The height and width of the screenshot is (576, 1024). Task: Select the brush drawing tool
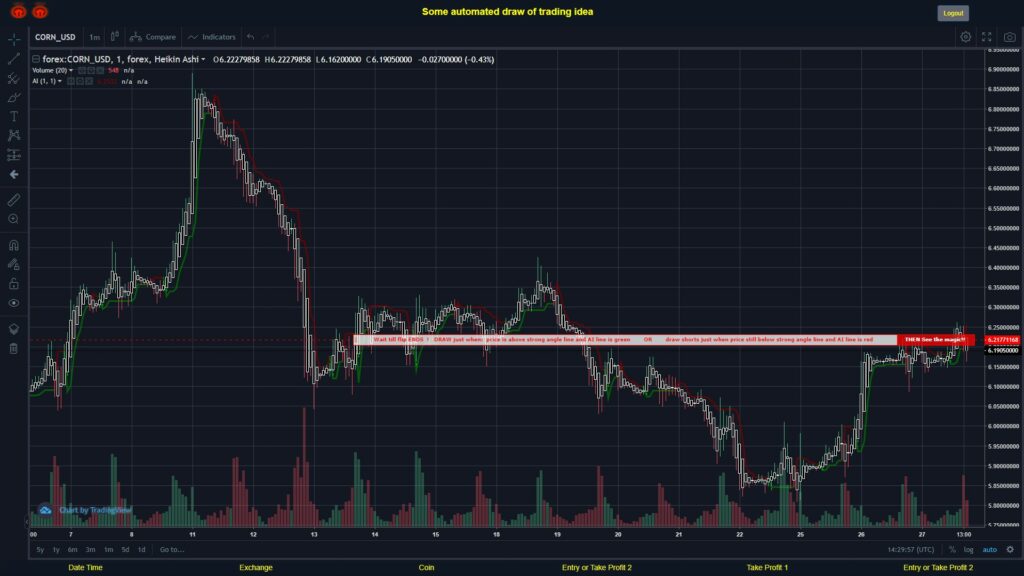tap(14, 97)
